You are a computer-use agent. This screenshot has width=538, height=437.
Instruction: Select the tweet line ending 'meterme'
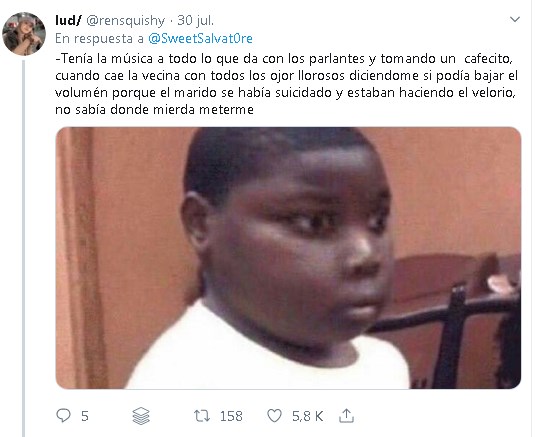tap(154, 110)
